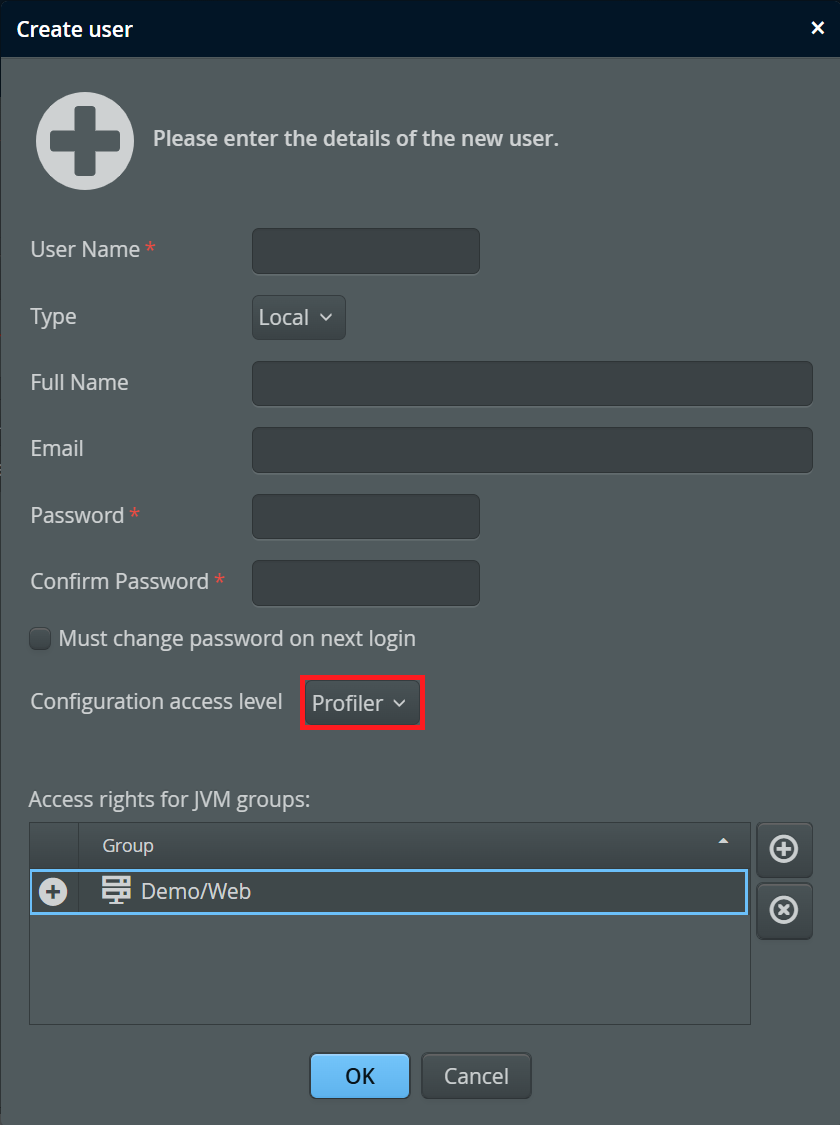Expand the Demo/Web row plus icon

point(53,892)
